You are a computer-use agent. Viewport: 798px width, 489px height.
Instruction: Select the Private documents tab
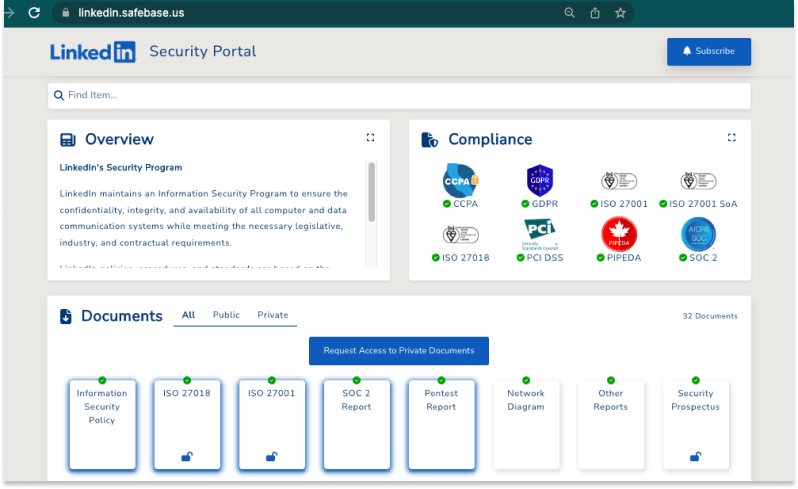point(273,315)
